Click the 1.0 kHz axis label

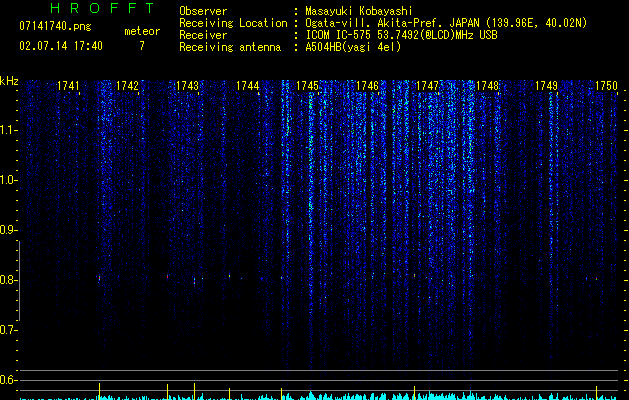(8, 180)
